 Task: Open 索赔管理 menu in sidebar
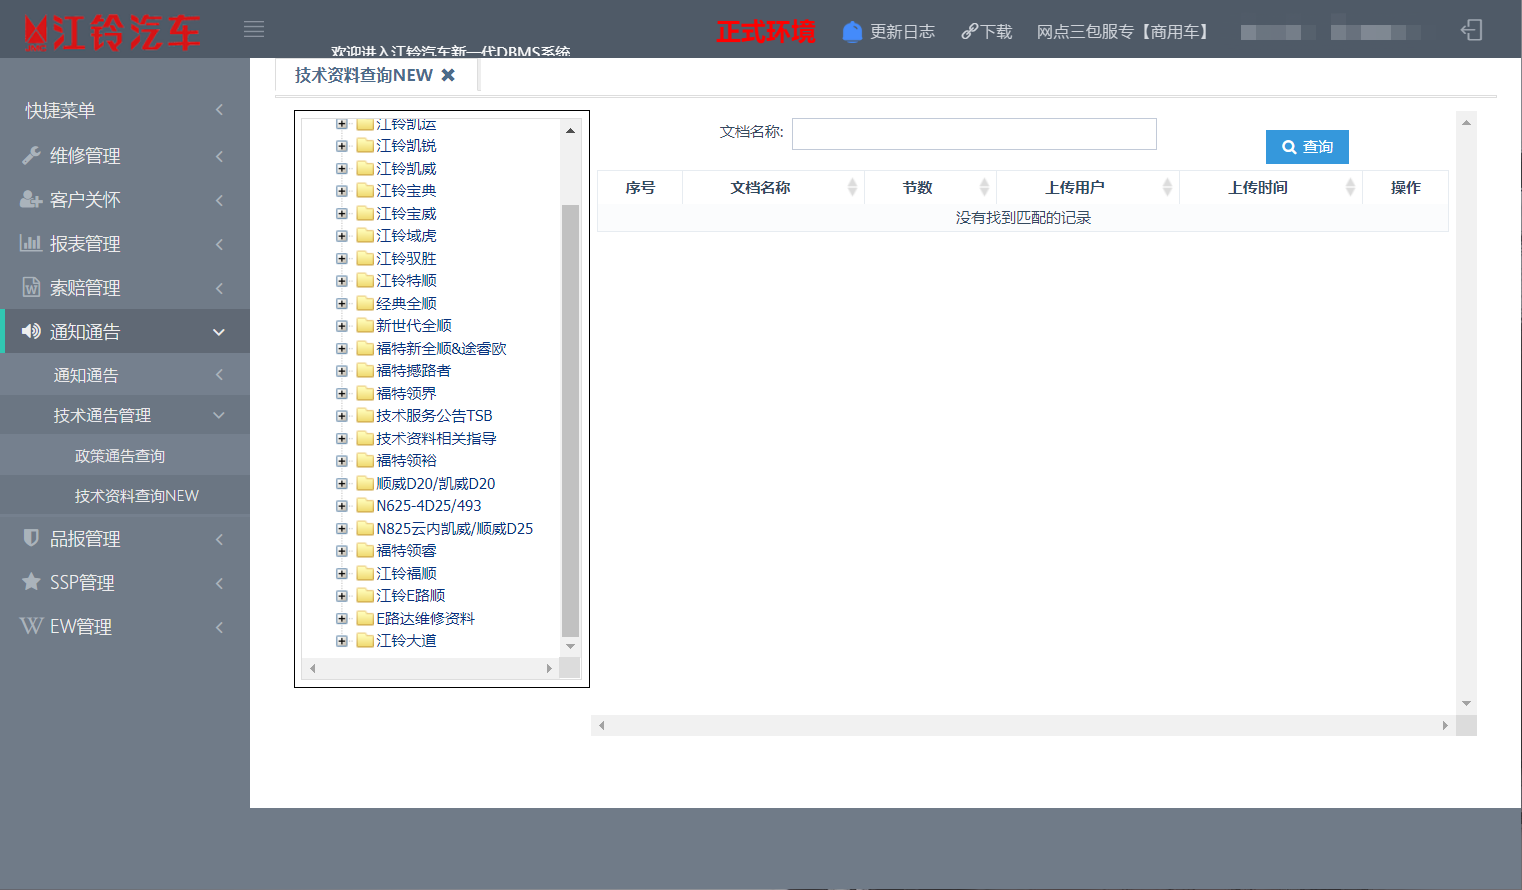tap(85, 288)
